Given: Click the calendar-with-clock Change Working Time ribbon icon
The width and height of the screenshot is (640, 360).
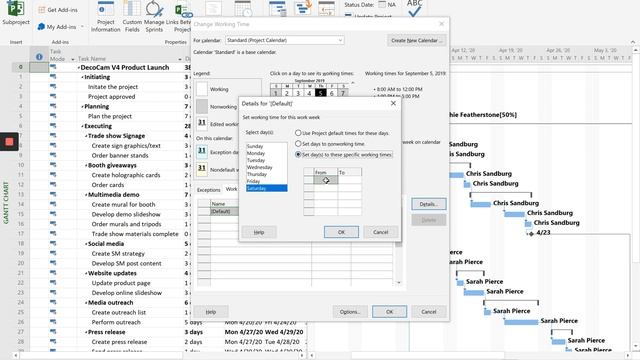Looking at the screenshot, I should [x=243, y=8].
